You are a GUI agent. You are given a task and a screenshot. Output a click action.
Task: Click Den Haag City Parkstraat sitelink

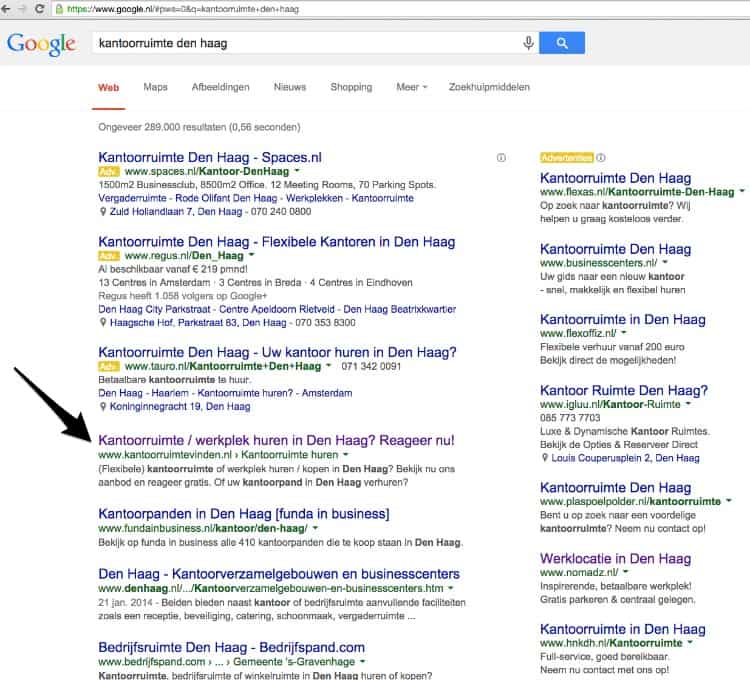point(154,309)
